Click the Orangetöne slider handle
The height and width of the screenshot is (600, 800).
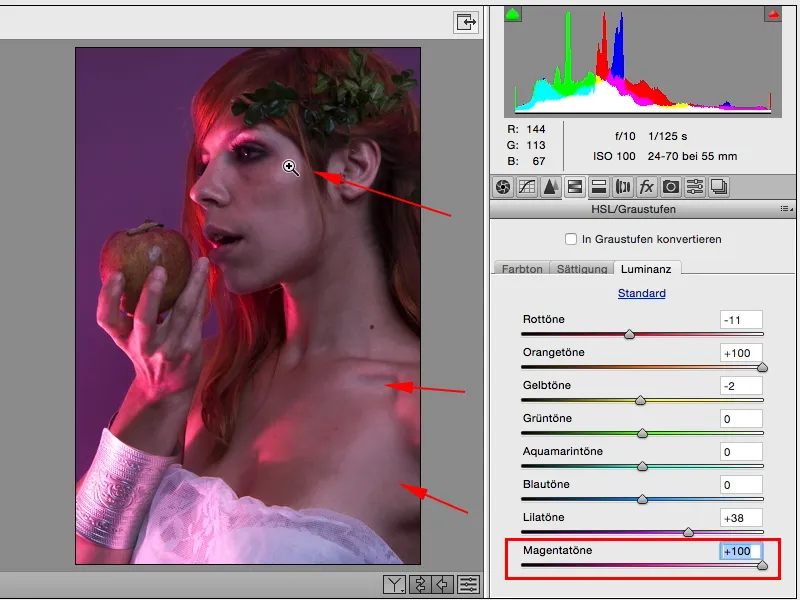(x=762, y=367)
